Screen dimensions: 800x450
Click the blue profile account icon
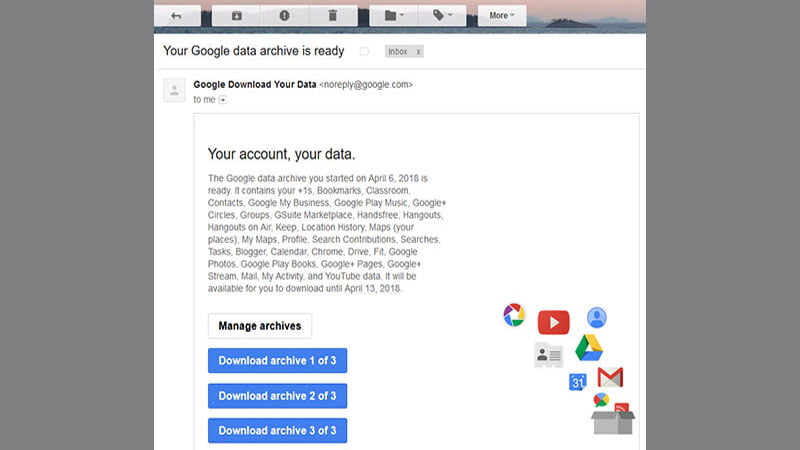597,318
